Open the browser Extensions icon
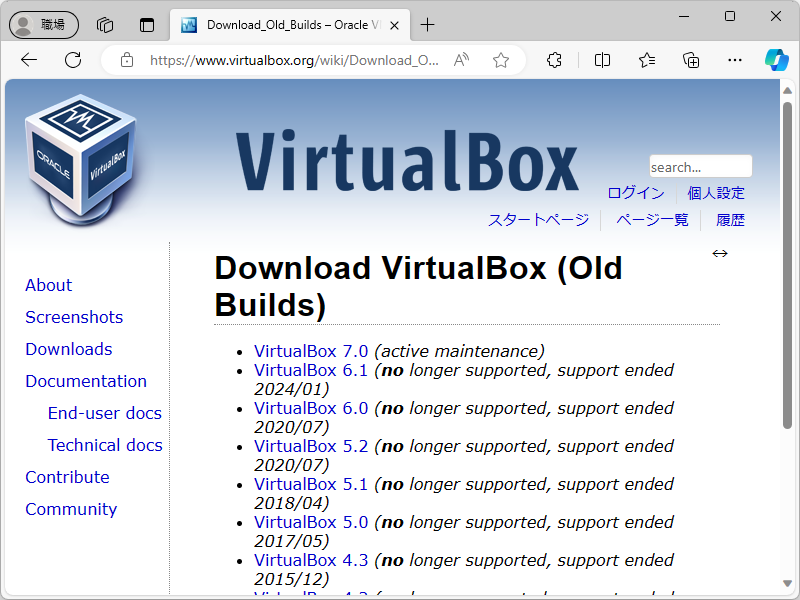The image size is (800, 600). 553,60
